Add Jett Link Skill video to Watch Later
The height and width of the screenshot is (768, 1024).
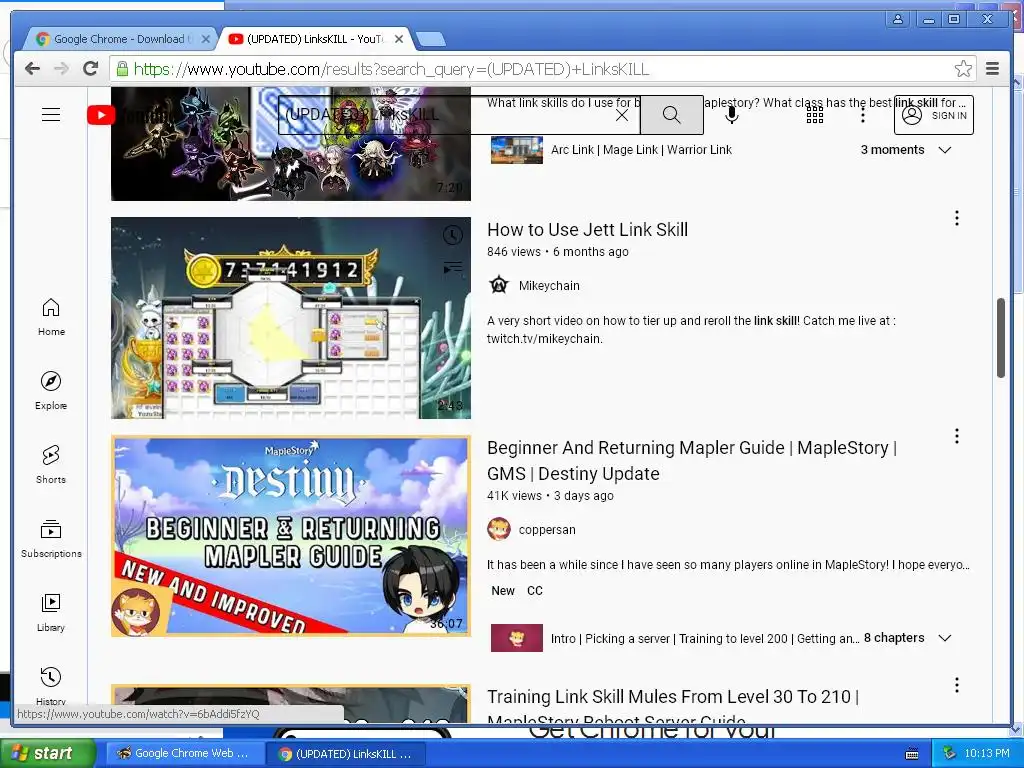453,235
